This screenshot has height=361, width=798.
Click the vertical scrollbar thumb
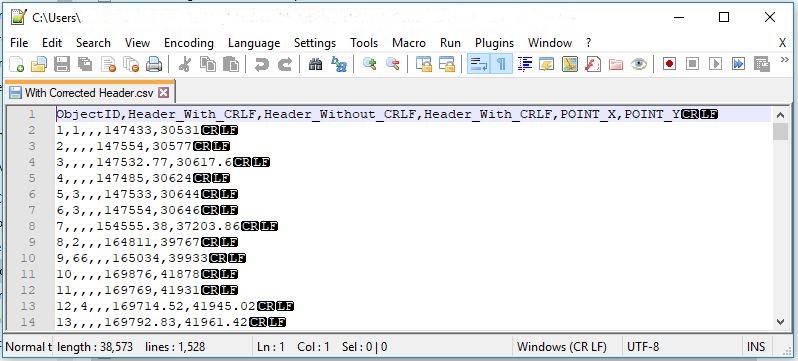coord(781,131)
